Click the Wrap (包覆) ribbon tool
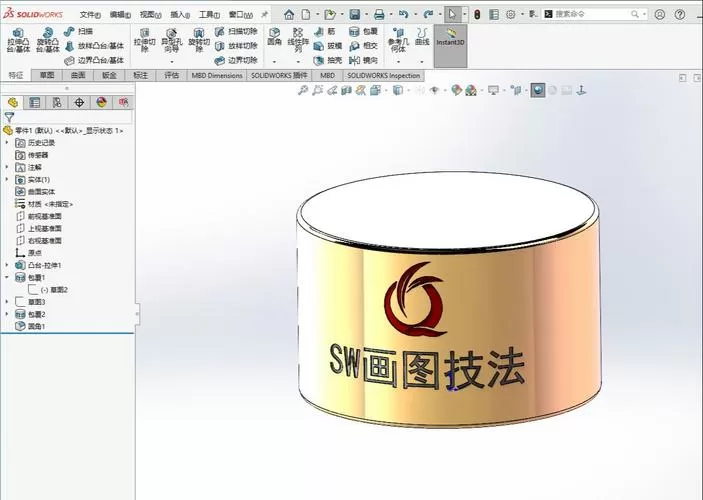 [x=364, y=31]
